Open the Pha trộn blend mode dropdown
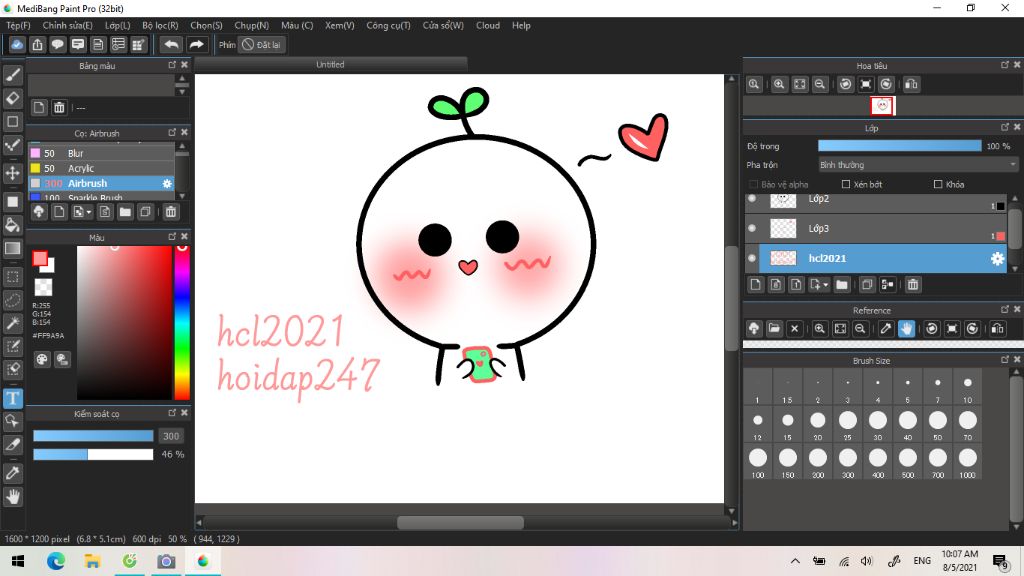The height and width of the screenshot is (576, 1024). 918,165
